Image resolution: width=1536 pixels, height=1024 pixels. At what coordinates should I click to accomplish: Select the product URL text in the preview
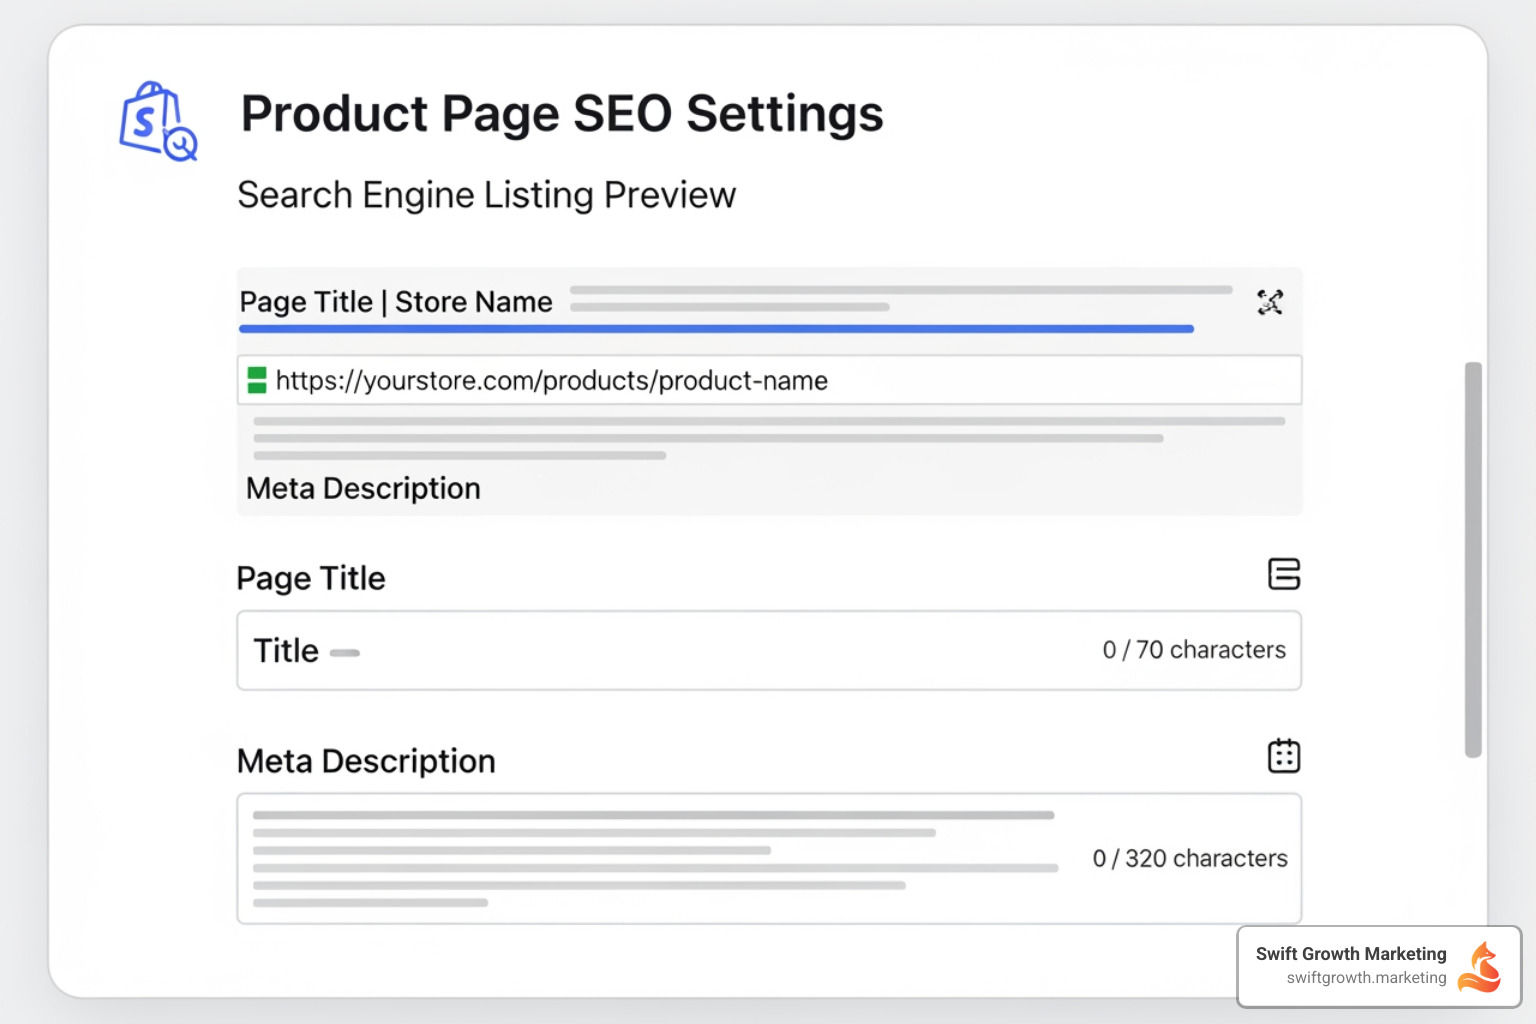[551, 380]
